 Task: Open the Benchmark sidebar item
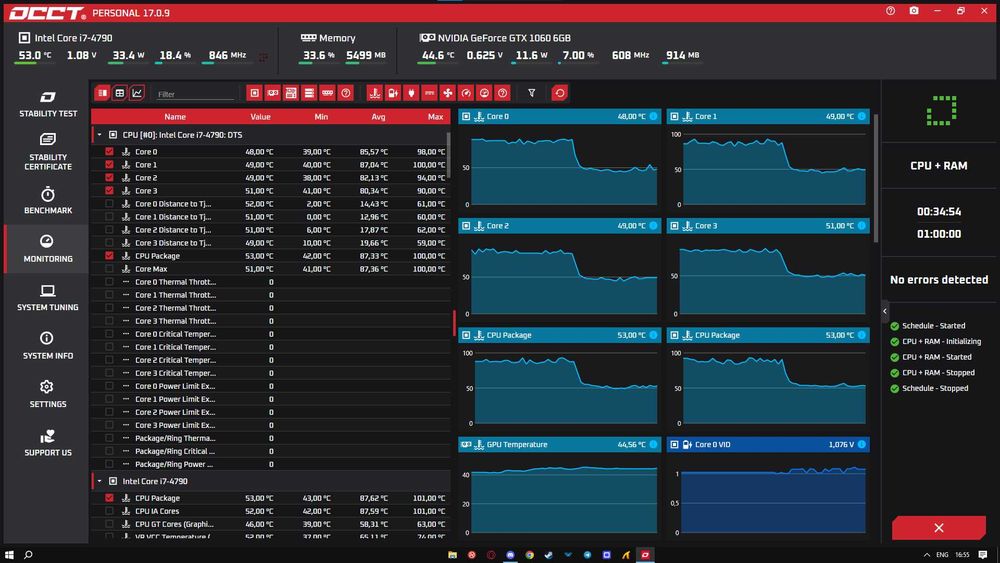48,200
